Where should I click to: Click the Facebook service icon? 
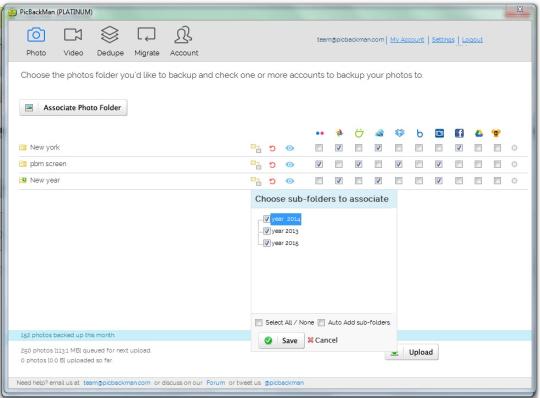pos(459,133)
